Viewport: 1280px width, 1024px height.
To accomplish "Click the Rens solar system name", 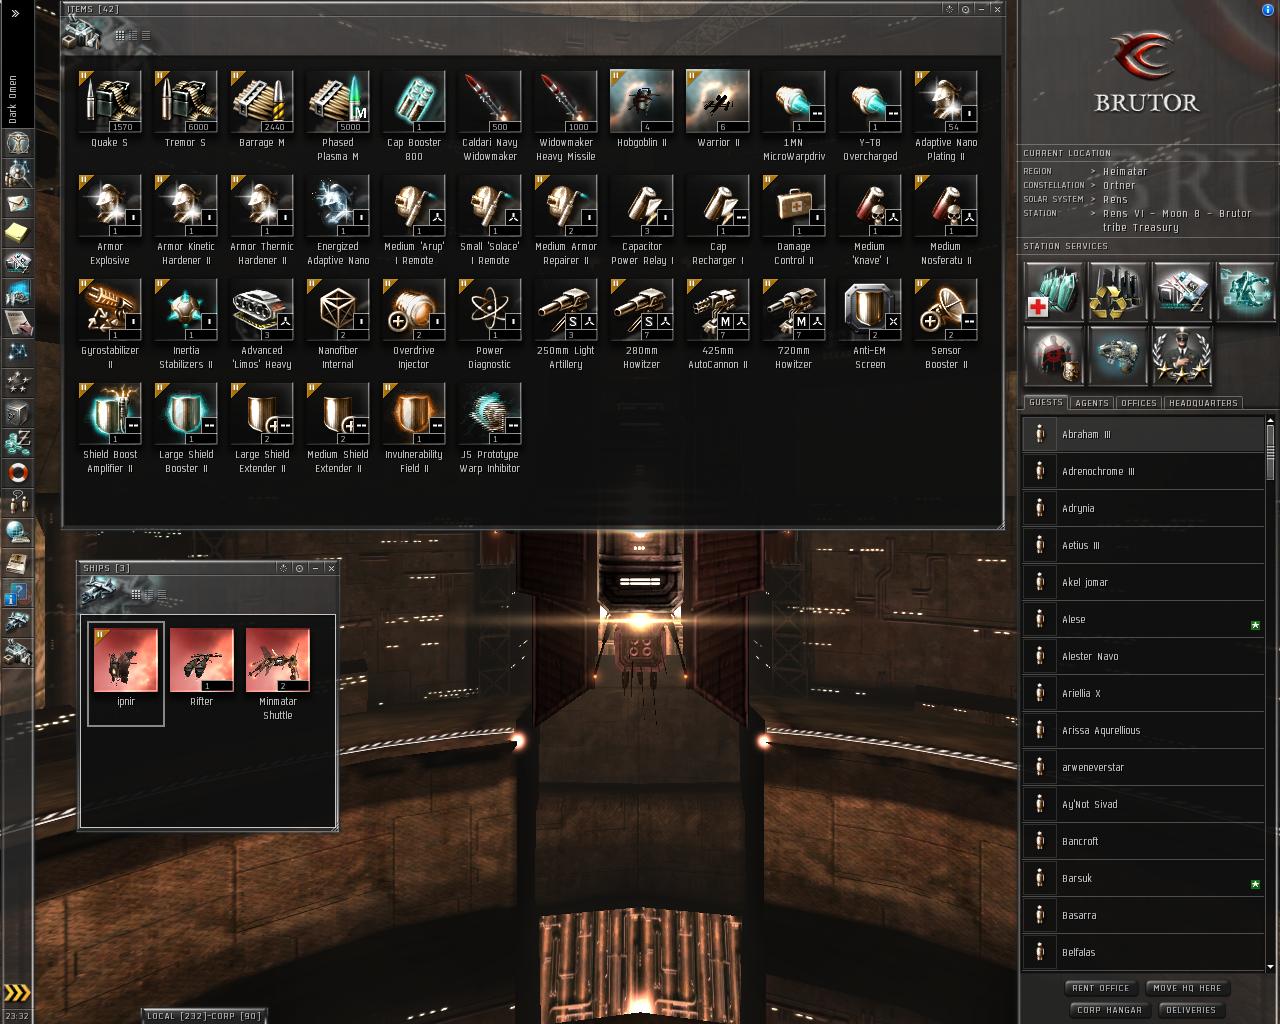I will pos(1115,199).
